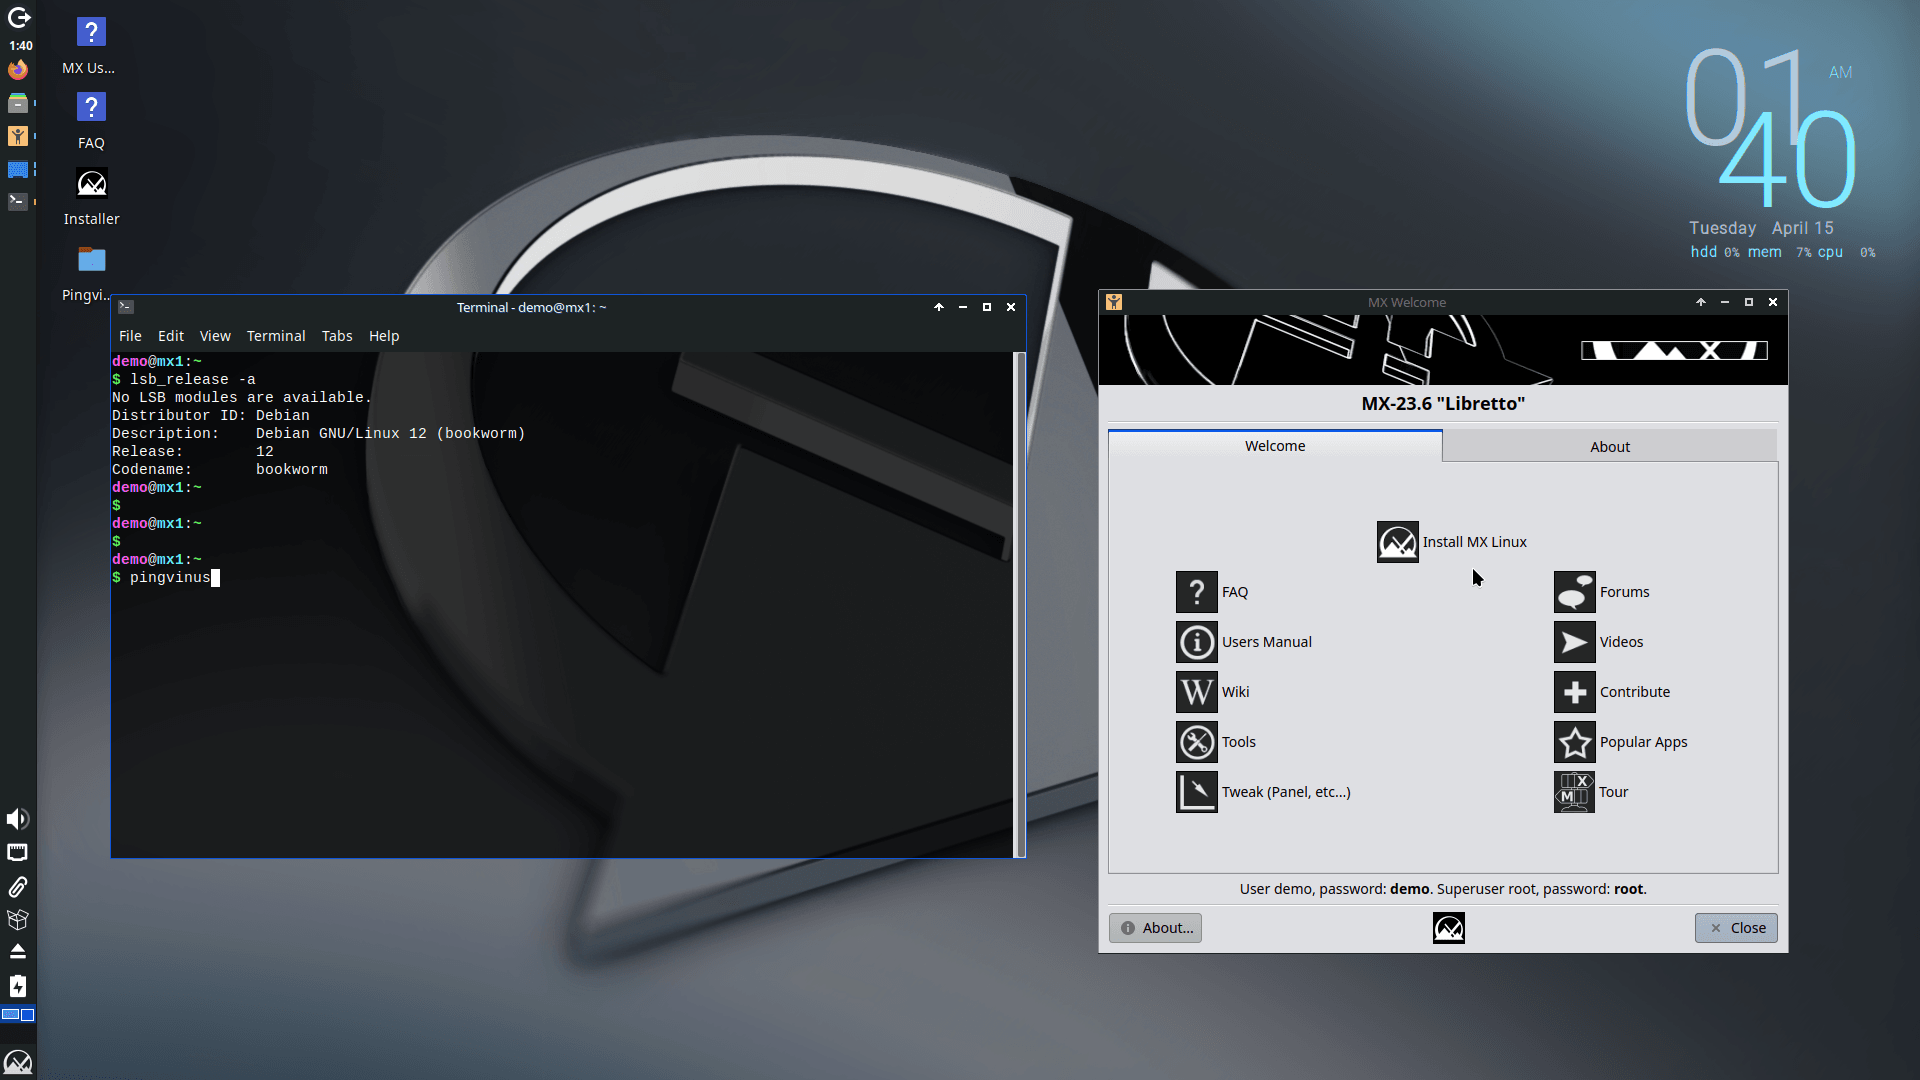The height and width of the screenshot is (1080, 1920).
Task: Click the MX-23.6 "Libretto" heading
Action: [1443, 404]
